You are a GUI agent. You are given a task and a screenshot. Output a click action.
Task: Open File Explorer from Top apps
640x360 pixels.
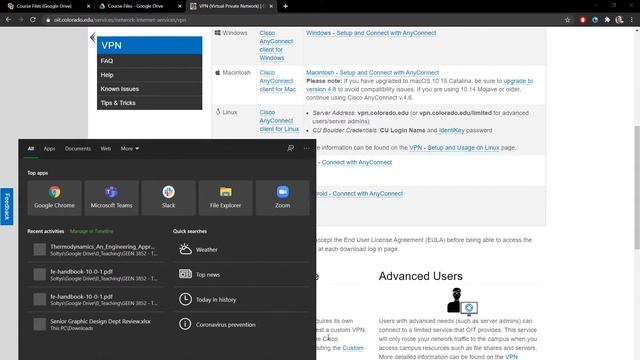pyautogui.click(x=225, y=198)
